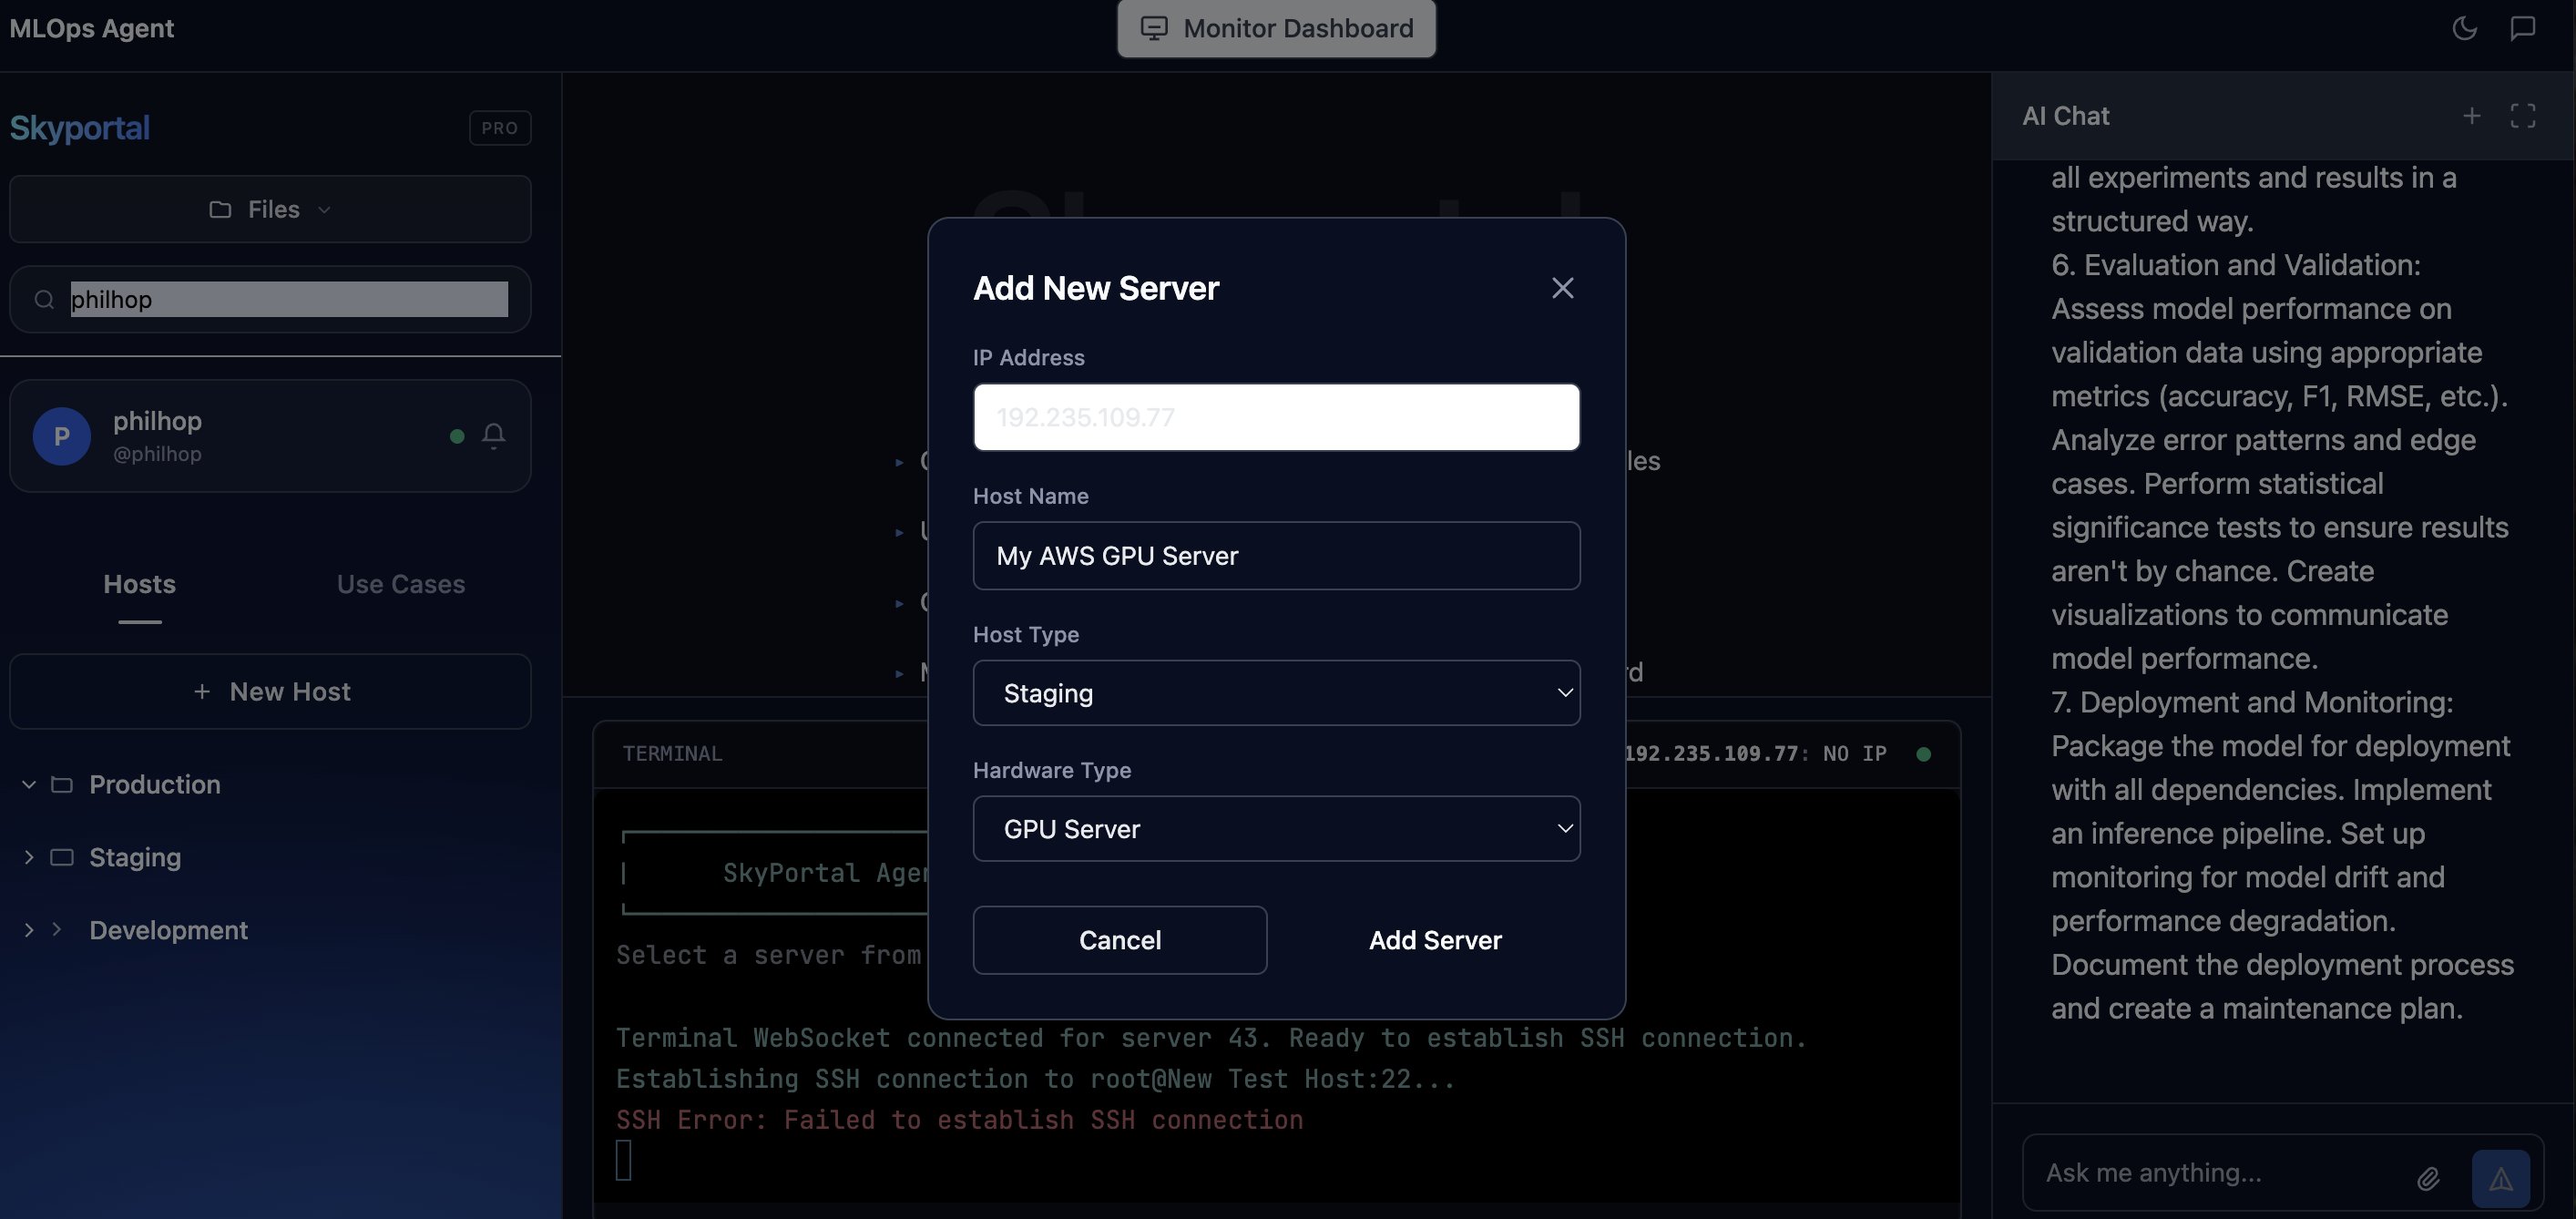Switch to the Use Cases tab
This screenshot has height=1219, width=2576.
coord(400,584)
